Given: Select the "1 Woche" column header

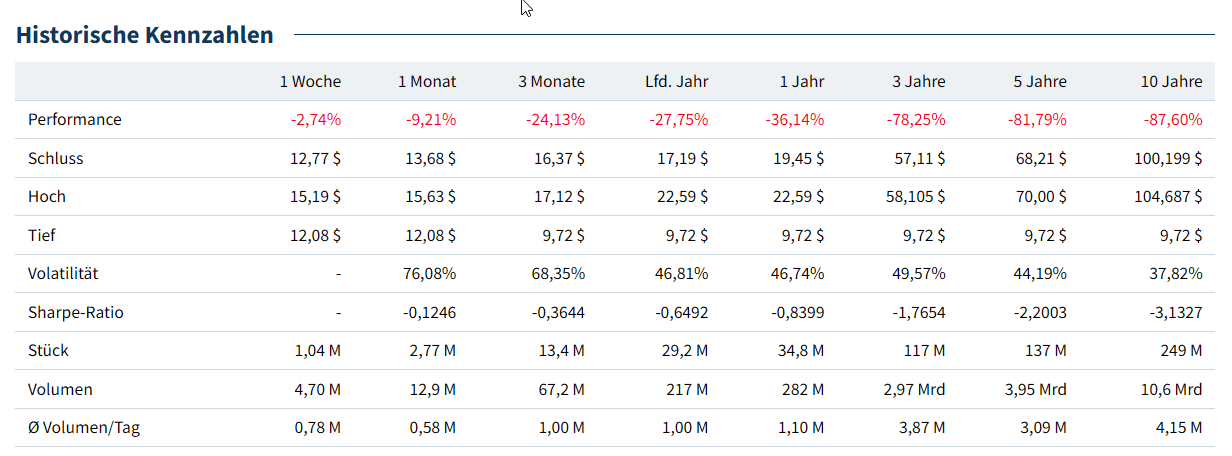Looking at the screenshot, I should 310,82.
